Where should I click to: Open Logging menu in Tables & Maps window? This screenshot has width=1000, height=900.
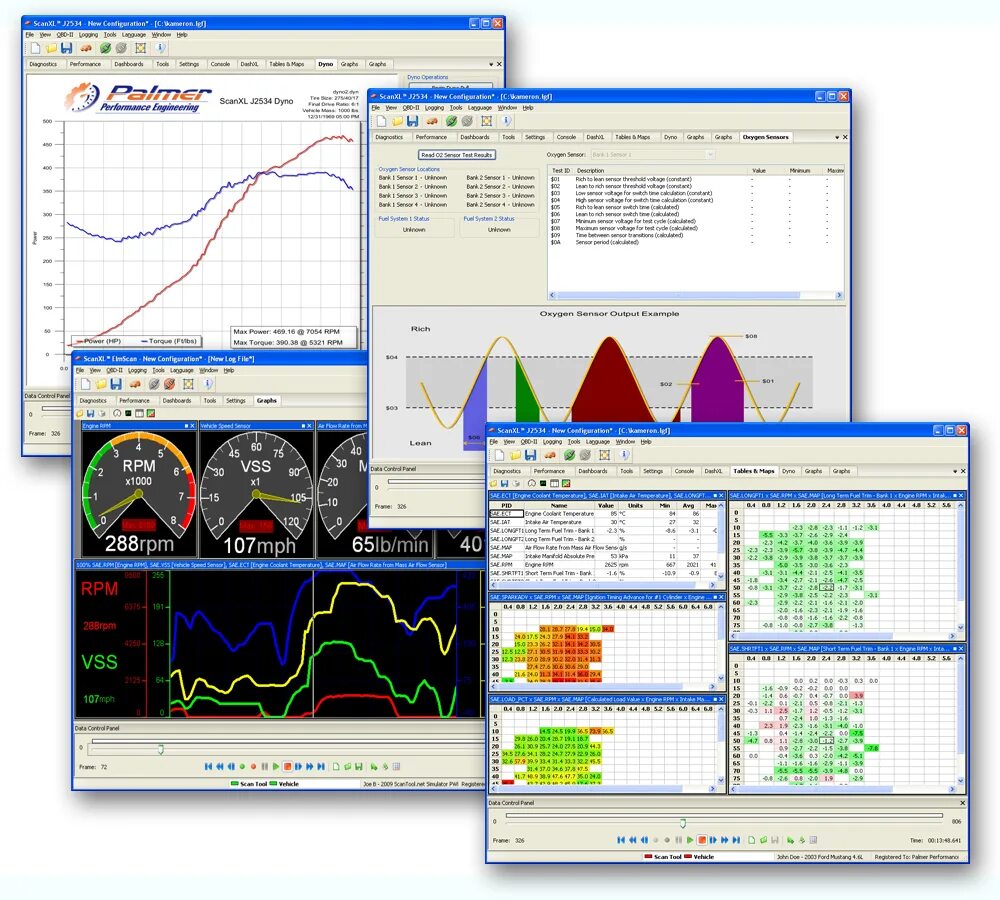click(x=552, y=441)
